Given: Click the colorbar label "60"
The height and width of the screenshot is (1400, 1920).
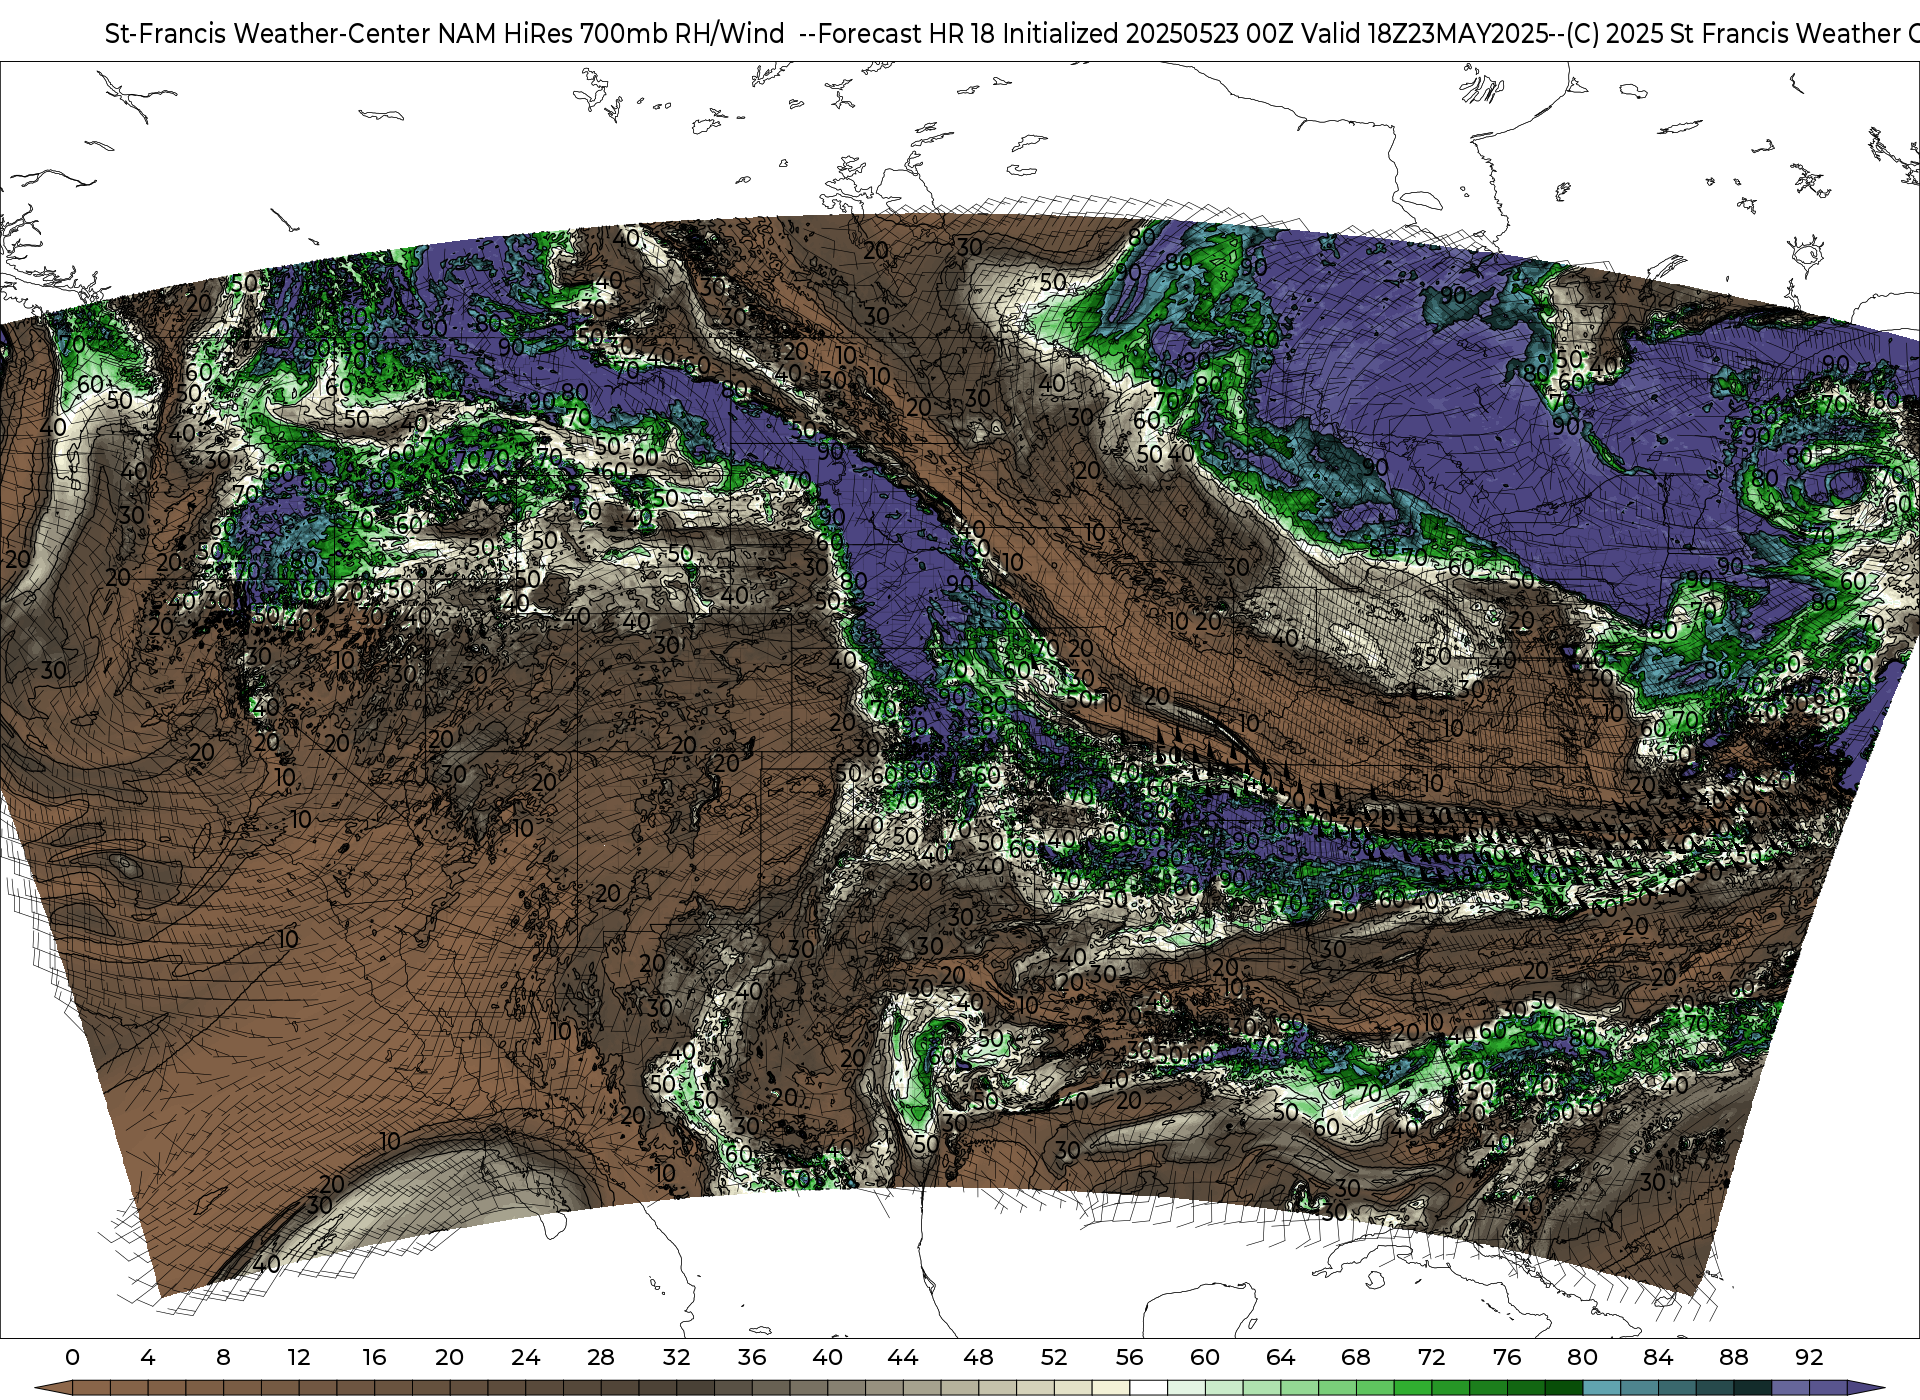Looking at the screenshot, I should [x=1205, y=1357].
